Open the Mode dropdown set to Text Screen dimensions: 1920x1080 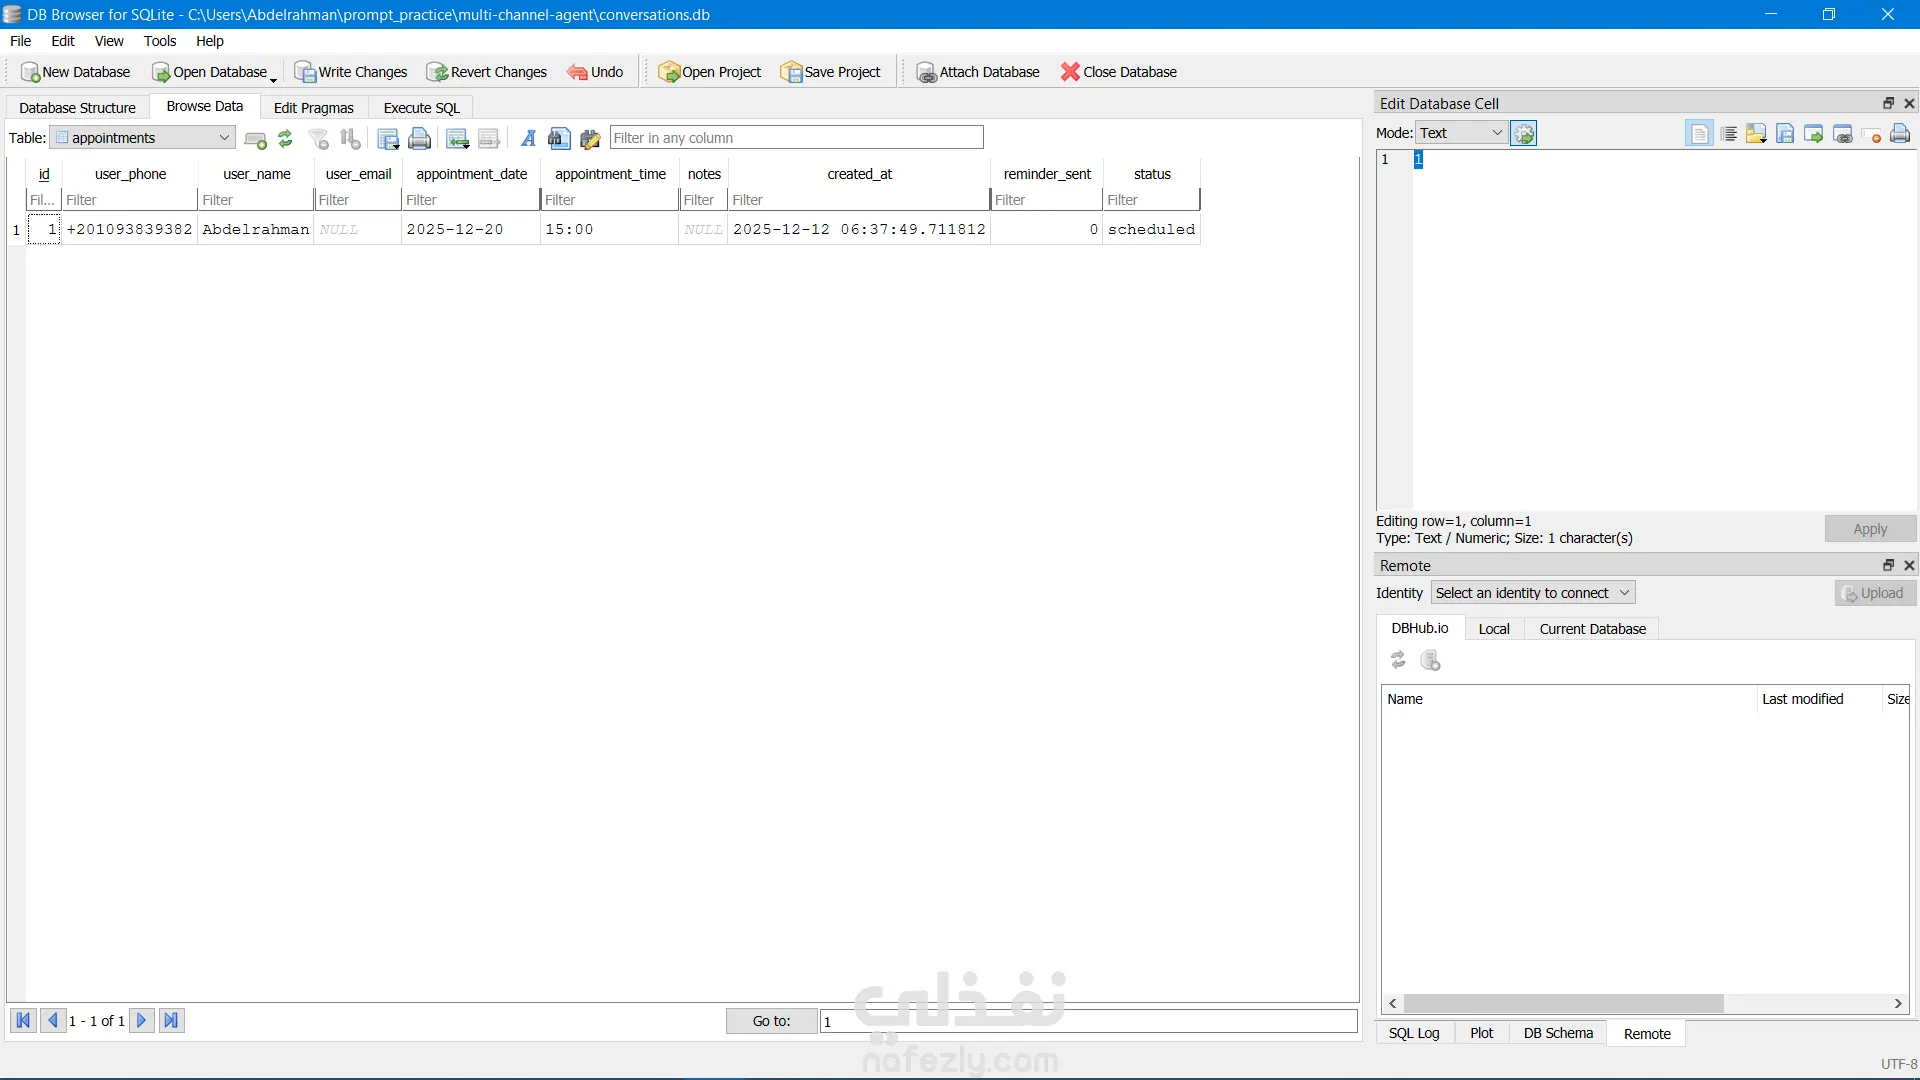click(x=1461, y=133)
